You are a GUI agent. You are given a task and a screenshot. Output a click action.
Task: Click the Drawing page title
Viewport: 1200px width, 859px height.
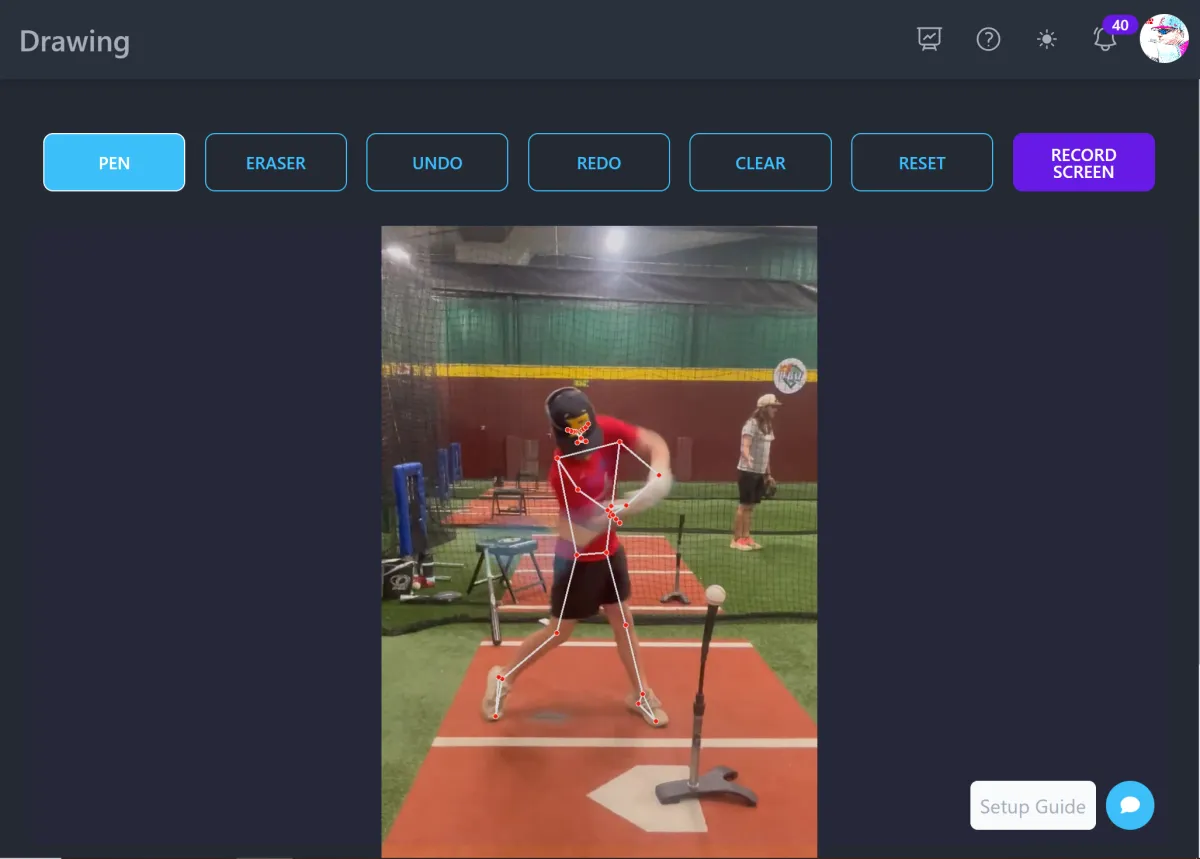[75, 42]
